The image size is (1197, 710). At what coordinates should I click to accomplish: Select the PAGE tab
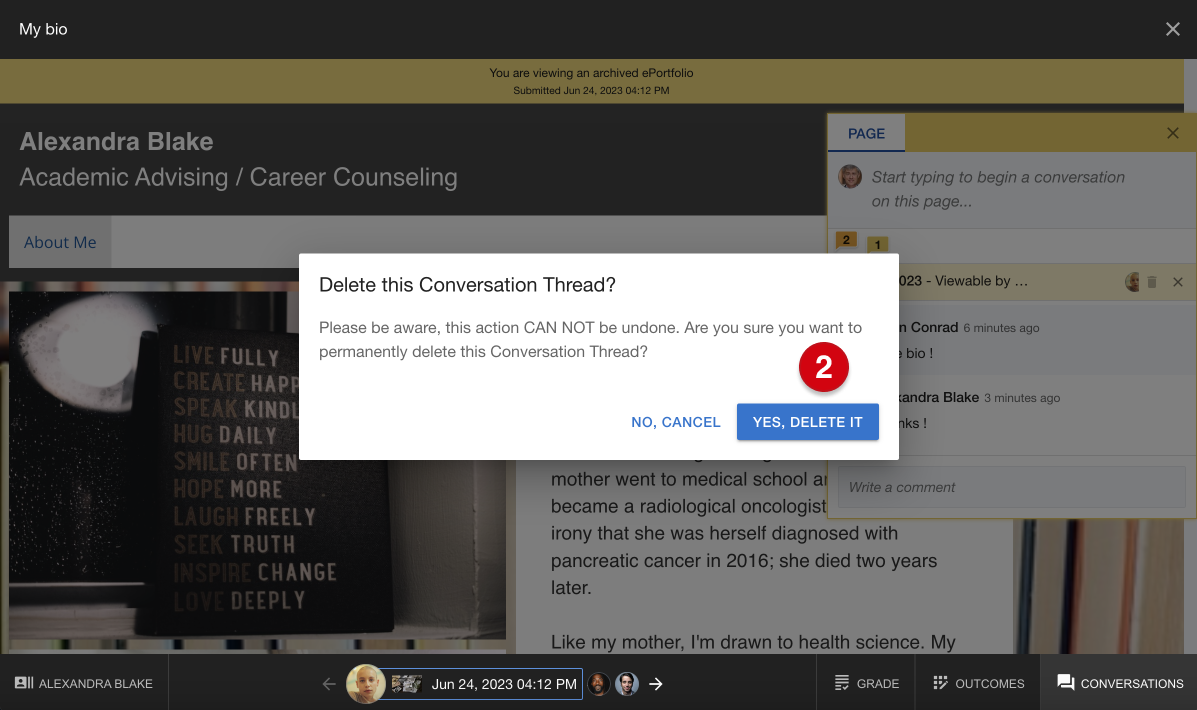tap(866, 134)
